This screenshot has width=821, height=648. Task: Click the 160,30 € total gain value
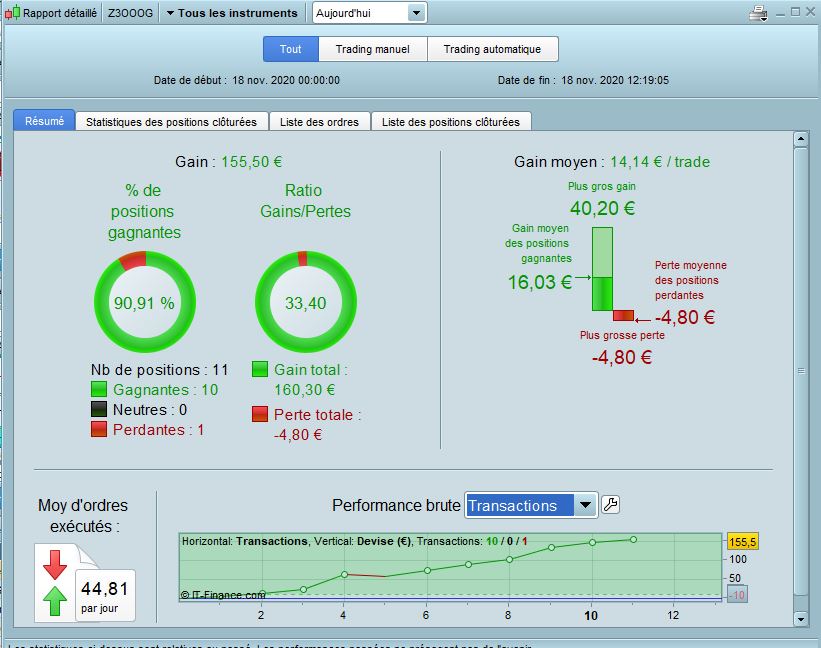pyautogui.click(x=305, y=390)
